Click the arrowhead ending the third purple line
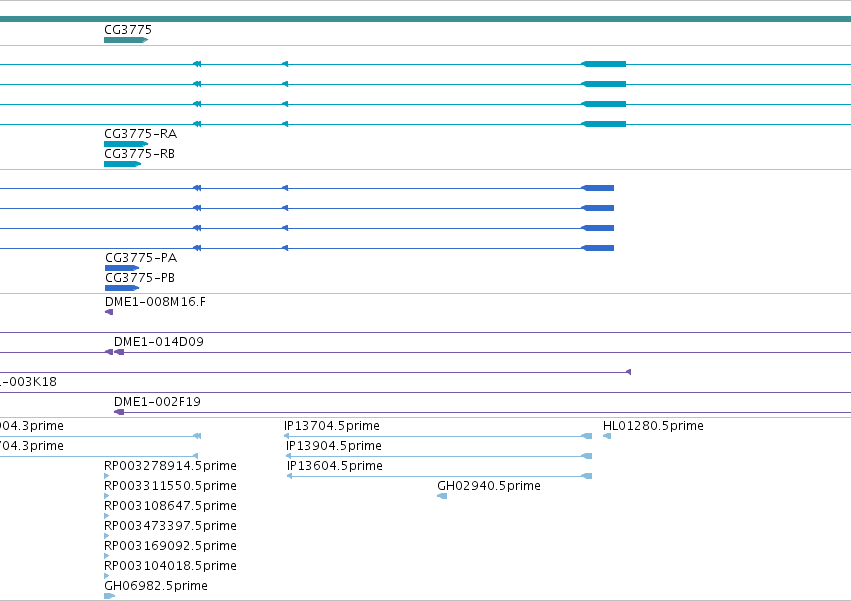 click(x=628, y=372)
